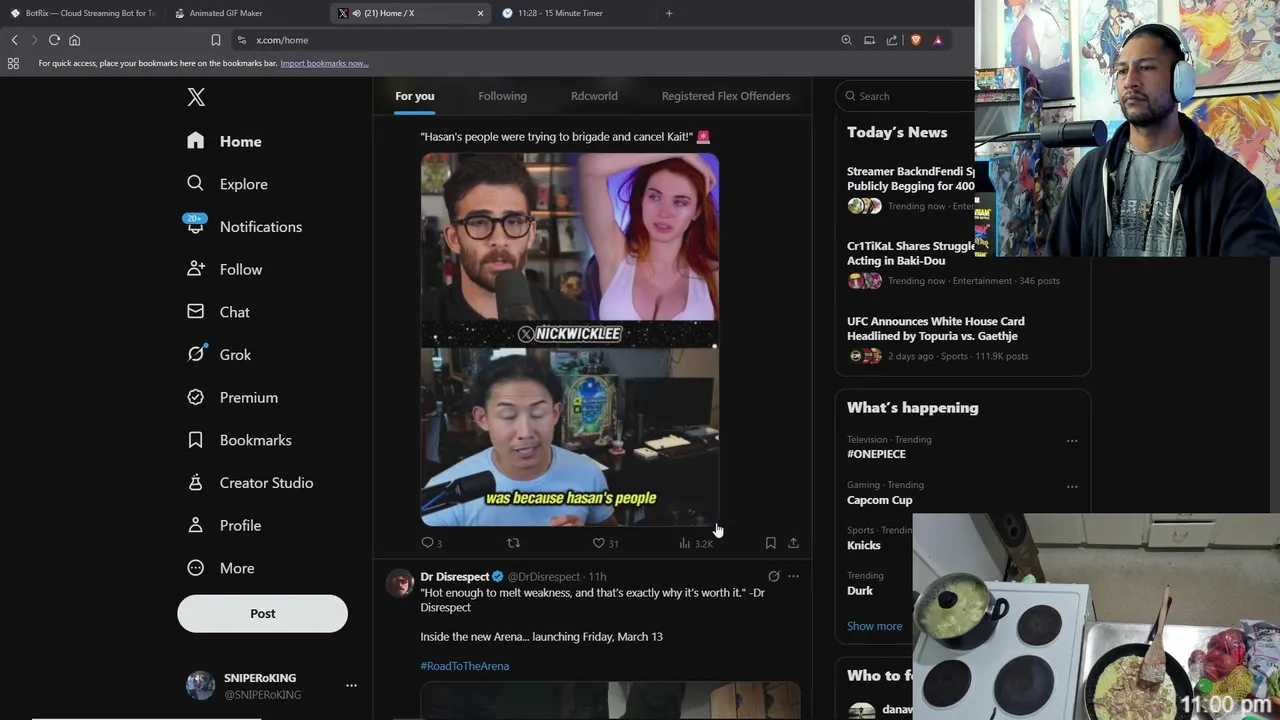Open Creator Studio from the sidebar
The image size is (1280, 720).
251,482
